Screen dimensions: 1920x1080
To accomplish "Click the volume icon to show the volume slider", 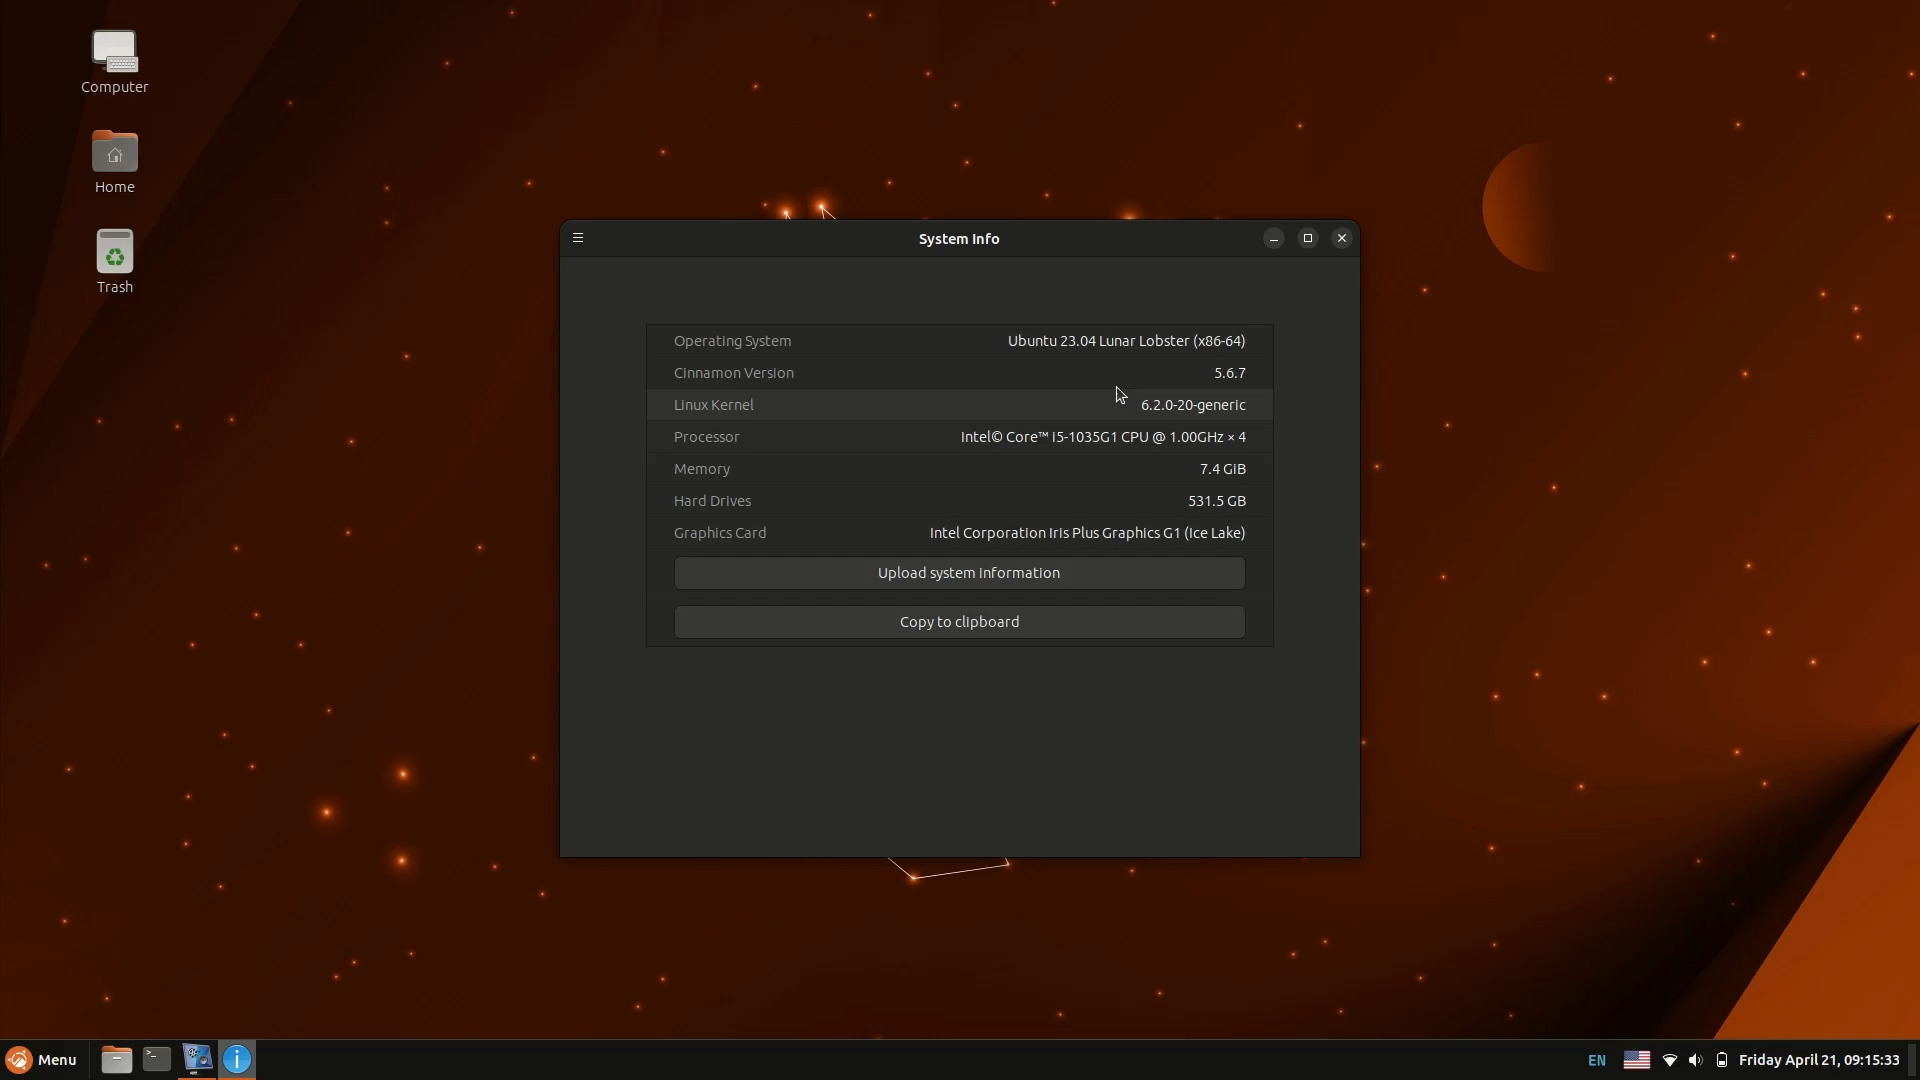I will (1696, 1060).
